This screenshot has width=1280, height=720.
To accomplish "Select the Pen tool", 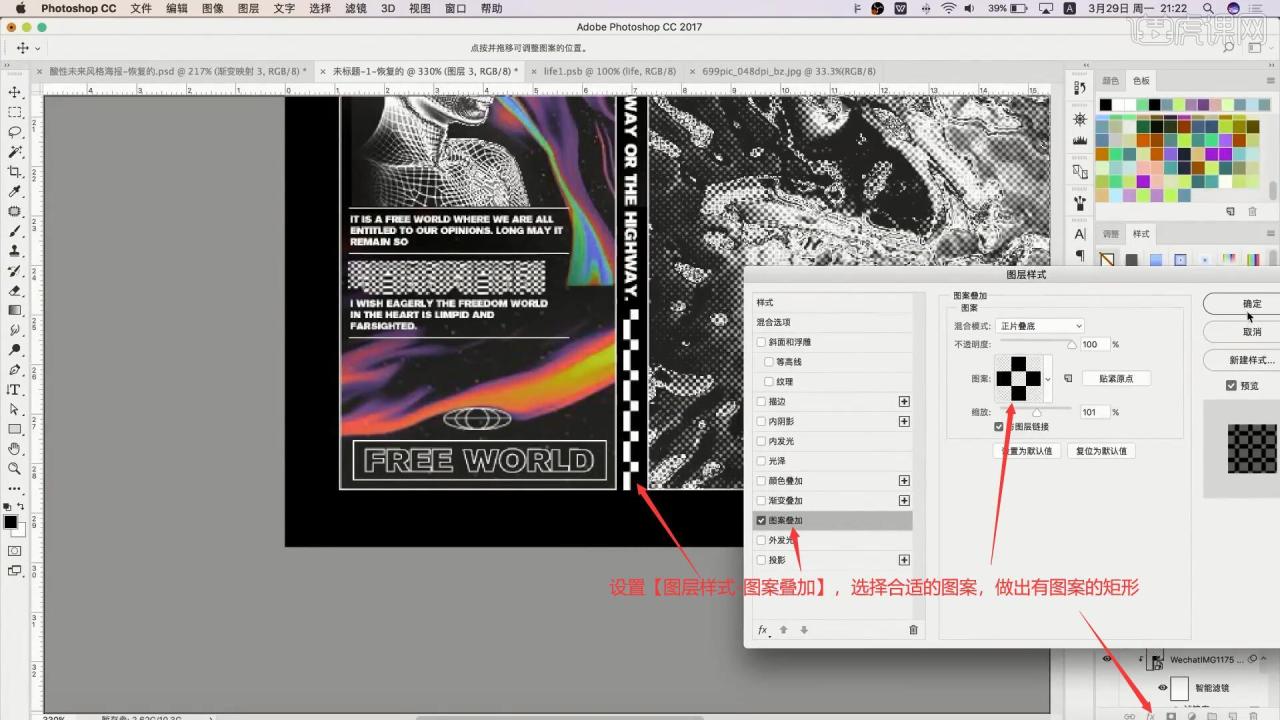I will (x=15, y=370).
